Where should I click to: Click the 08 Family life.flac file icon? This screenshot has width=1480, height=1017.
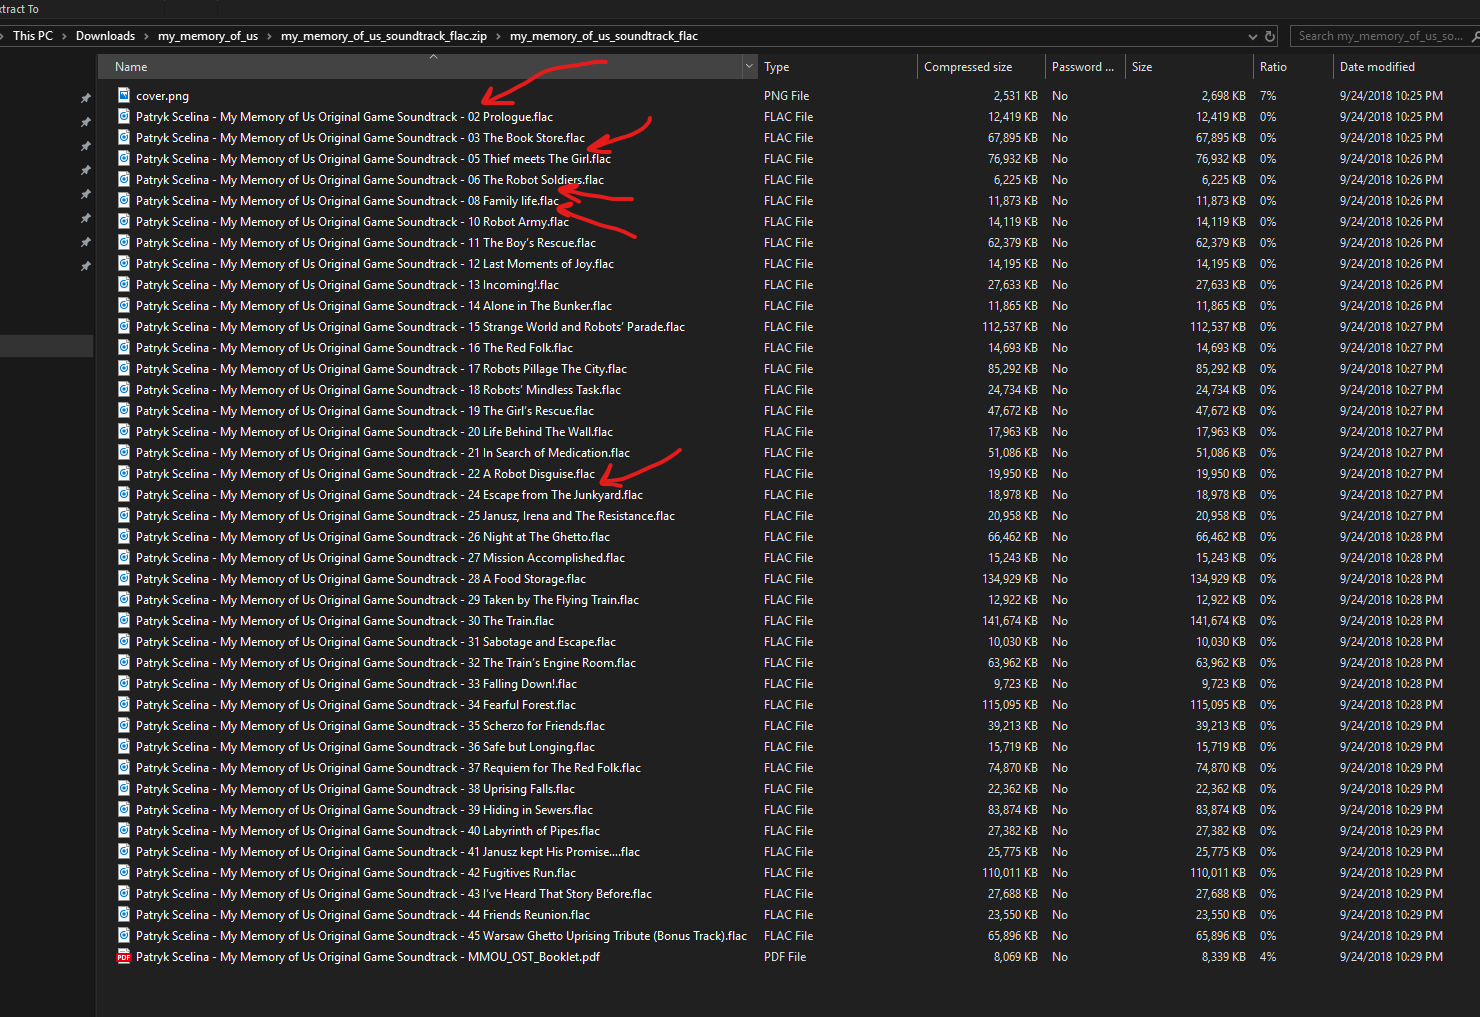click(124, 200)
